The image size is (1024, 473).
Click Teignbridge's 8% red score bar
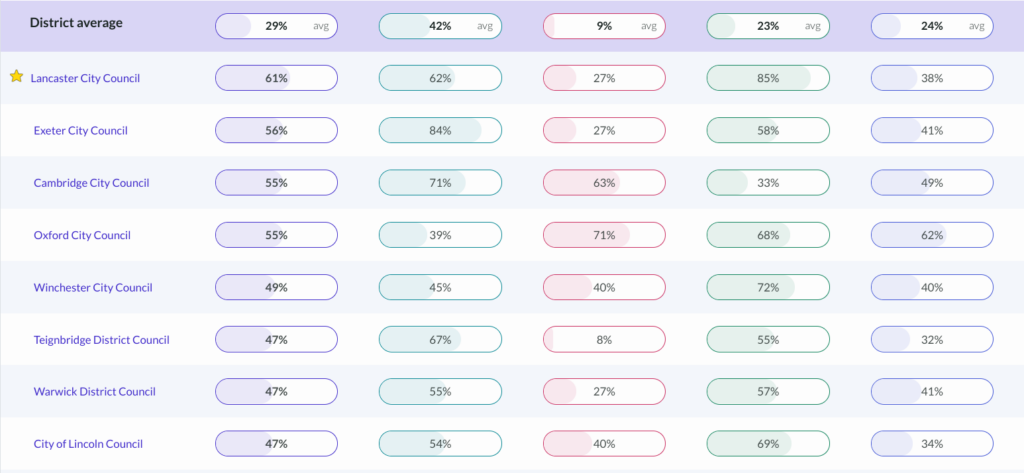coord(604,340)
